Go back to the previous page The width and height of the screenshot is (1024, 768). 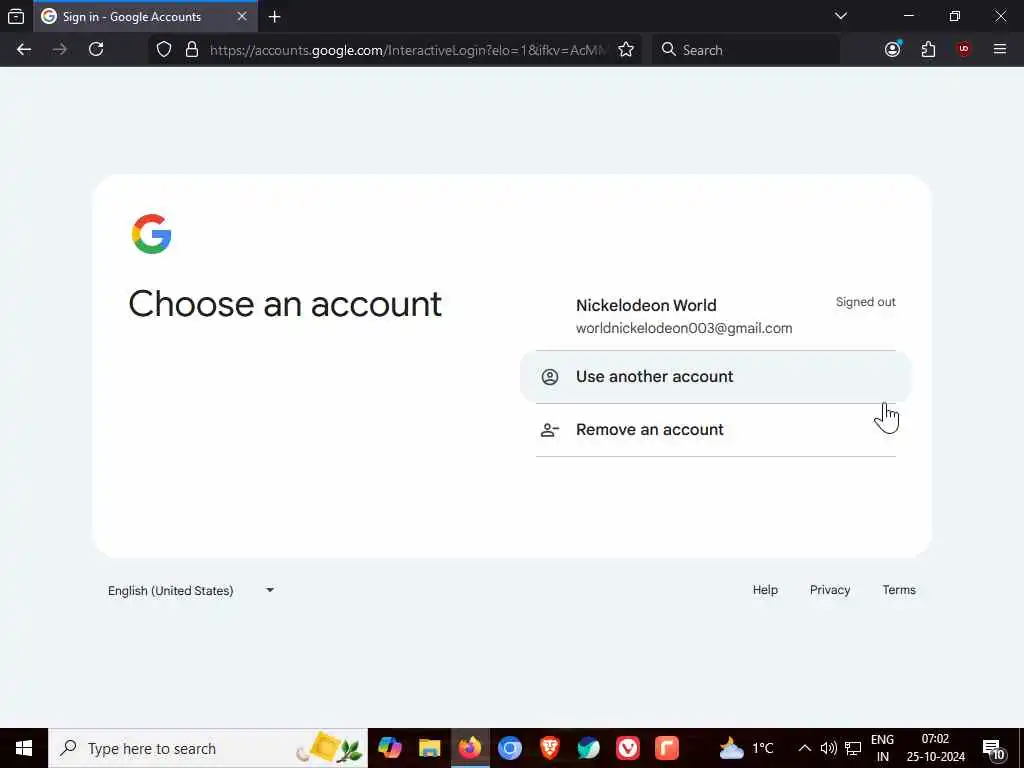click(x=24, y=50)
